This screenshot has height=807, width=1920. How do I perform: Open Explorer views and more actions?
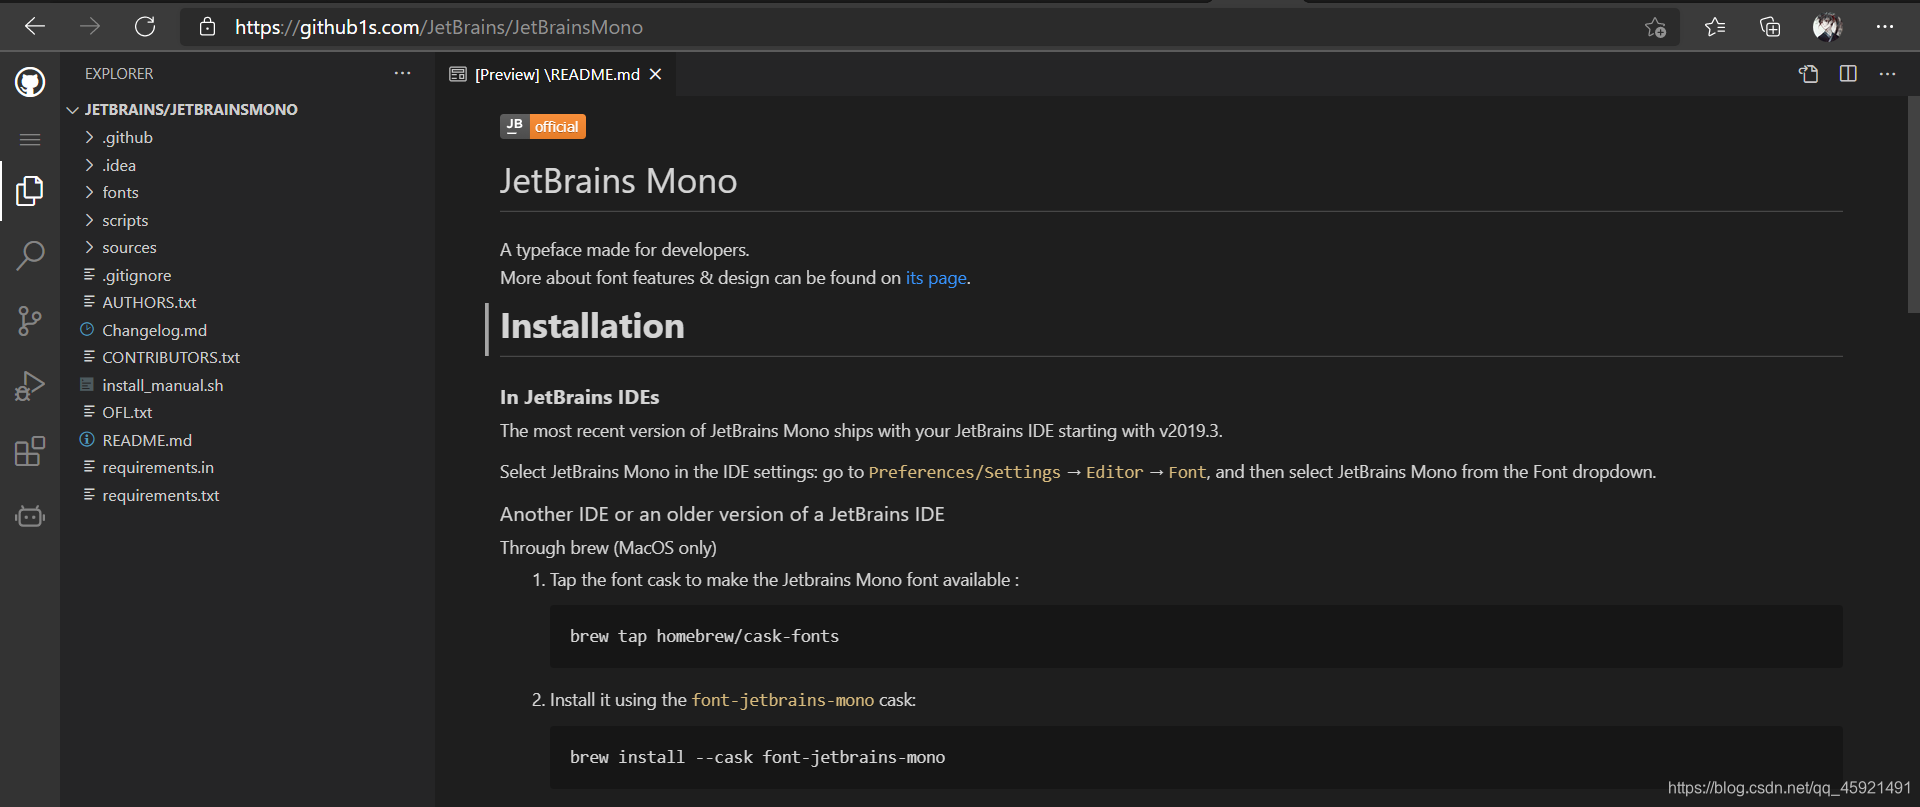[402, 73]
